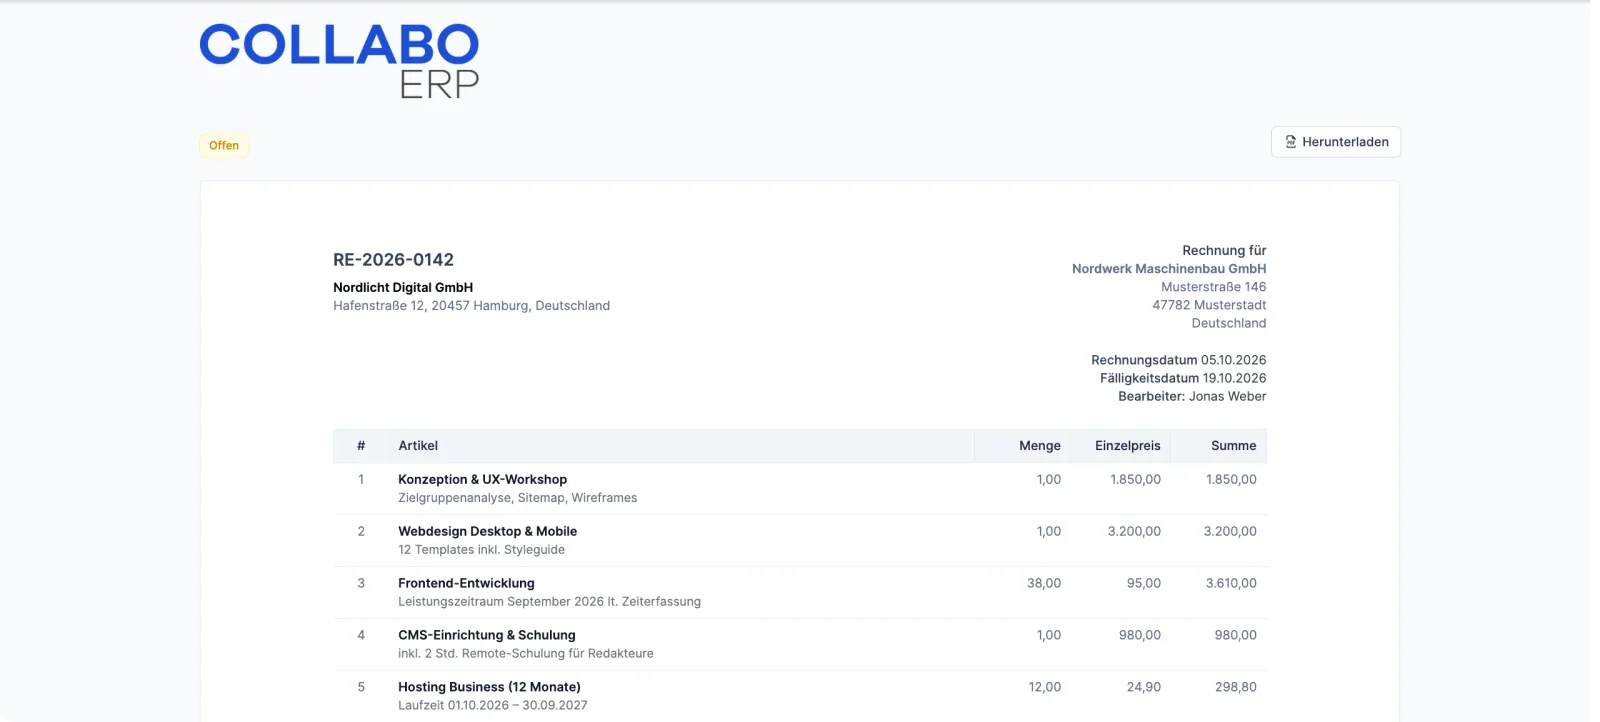1600x722 pixels.
Task: Click the # column header
Action: pyautogui.click(x=361, y=446)
